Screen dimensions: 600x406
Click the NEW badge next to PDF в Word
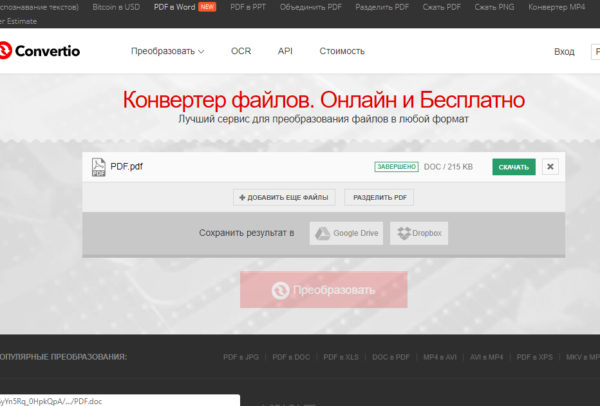click(x=207, y=7)
